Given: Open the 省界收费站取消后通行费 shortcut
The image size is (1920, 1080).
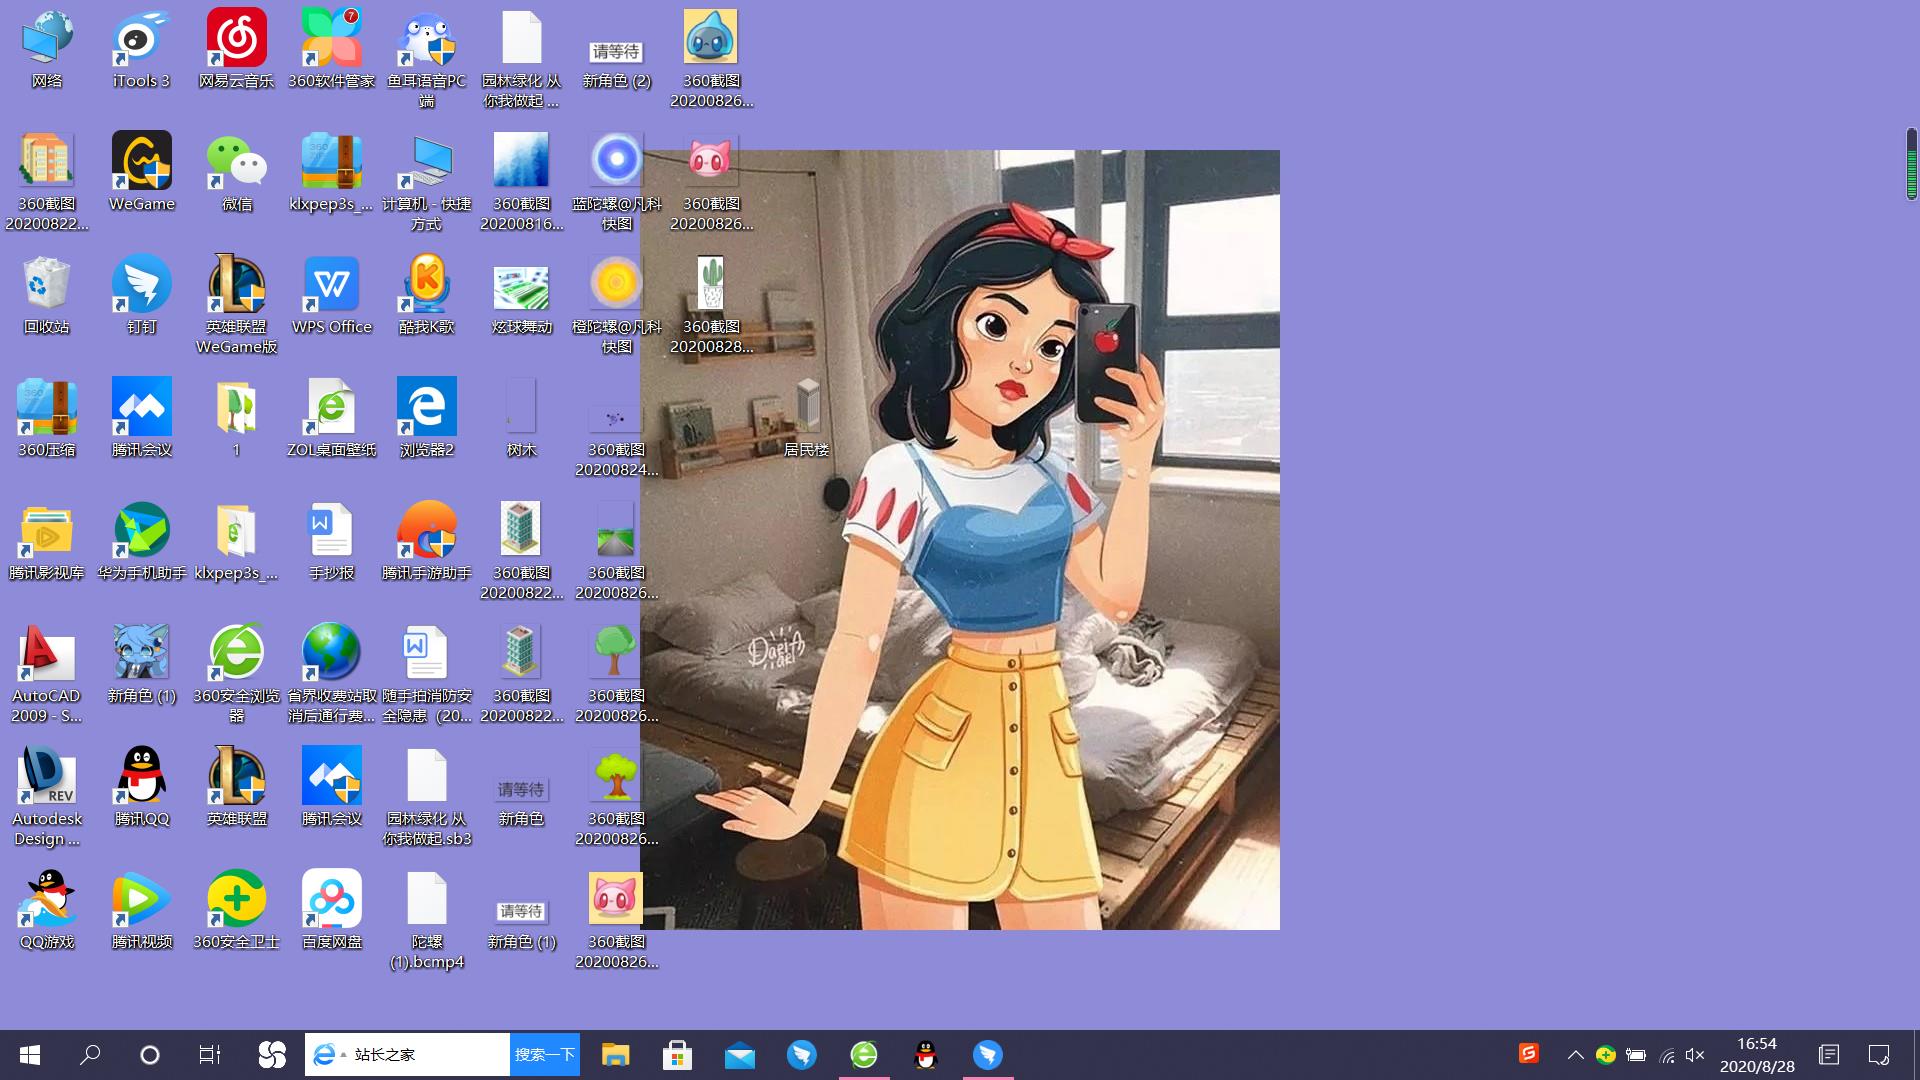Looking at the screenshot, I should [x=332, y=675].
